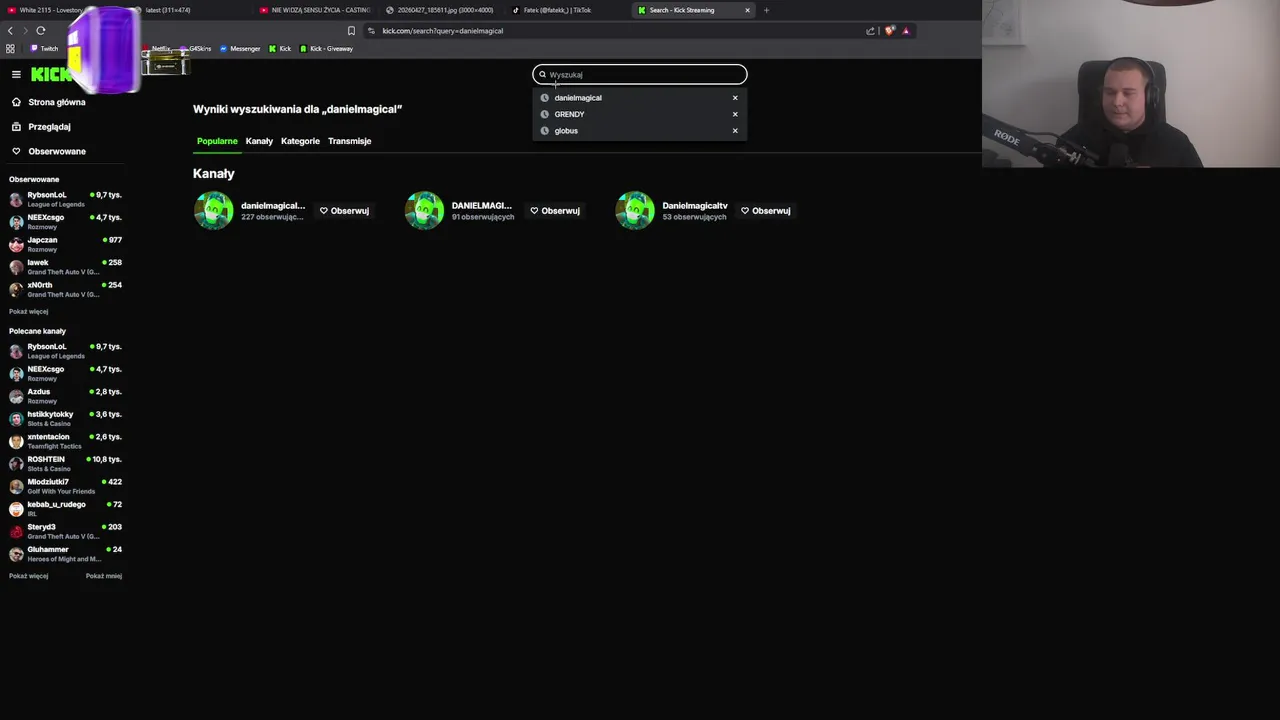The height and width of the screenshot is (720, 1280).
Task: Open Przeglądaj in the sidebar
Action: (x=49, y=127)
